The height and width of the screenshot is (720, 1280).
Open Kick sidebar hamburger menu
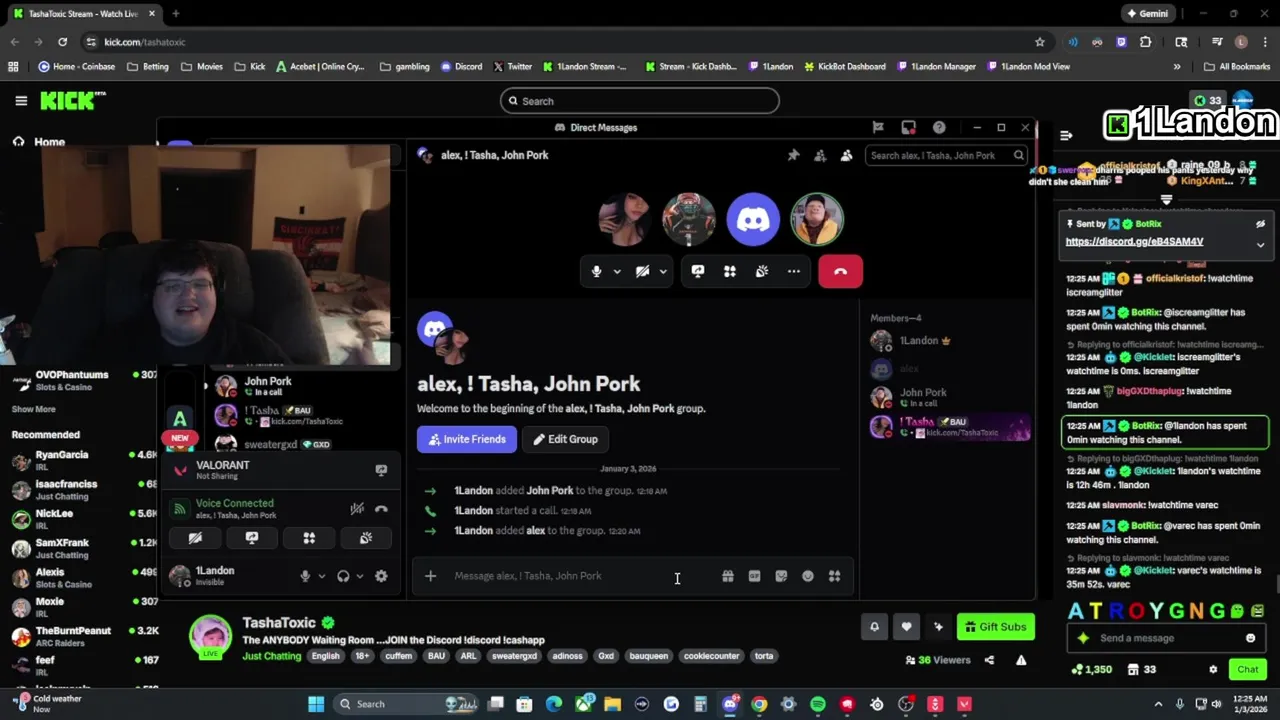pos(21,101)
